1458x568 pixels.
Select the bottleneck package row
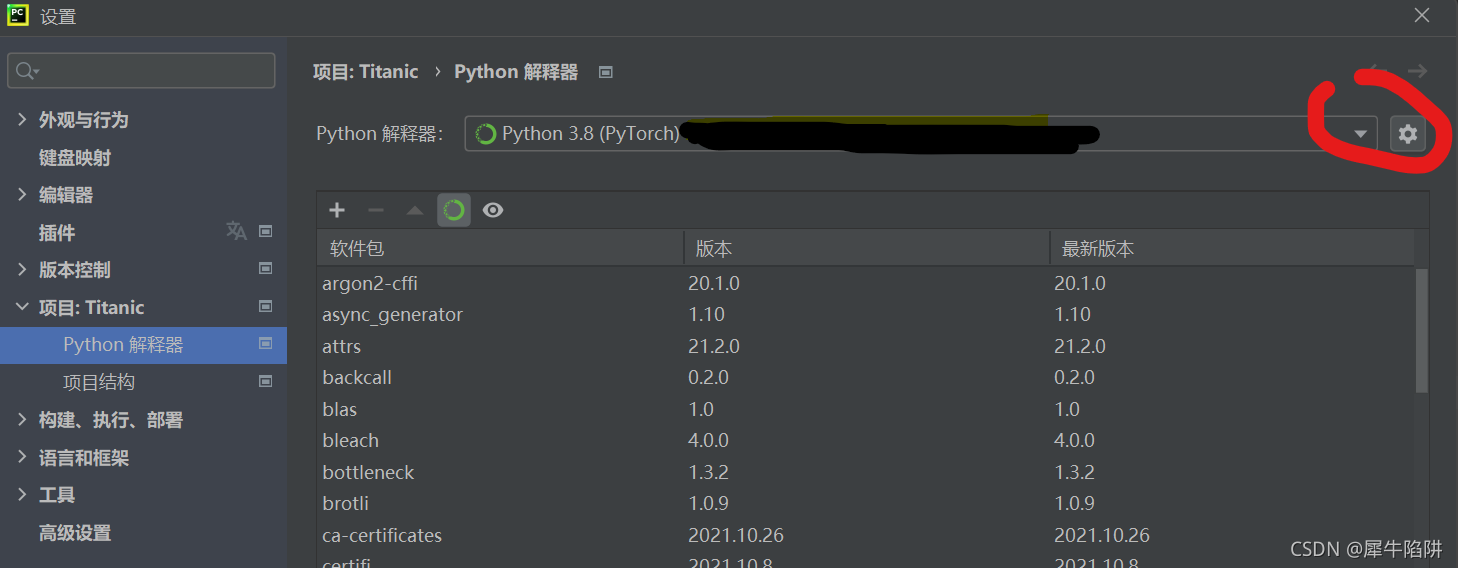pos(866,472)
